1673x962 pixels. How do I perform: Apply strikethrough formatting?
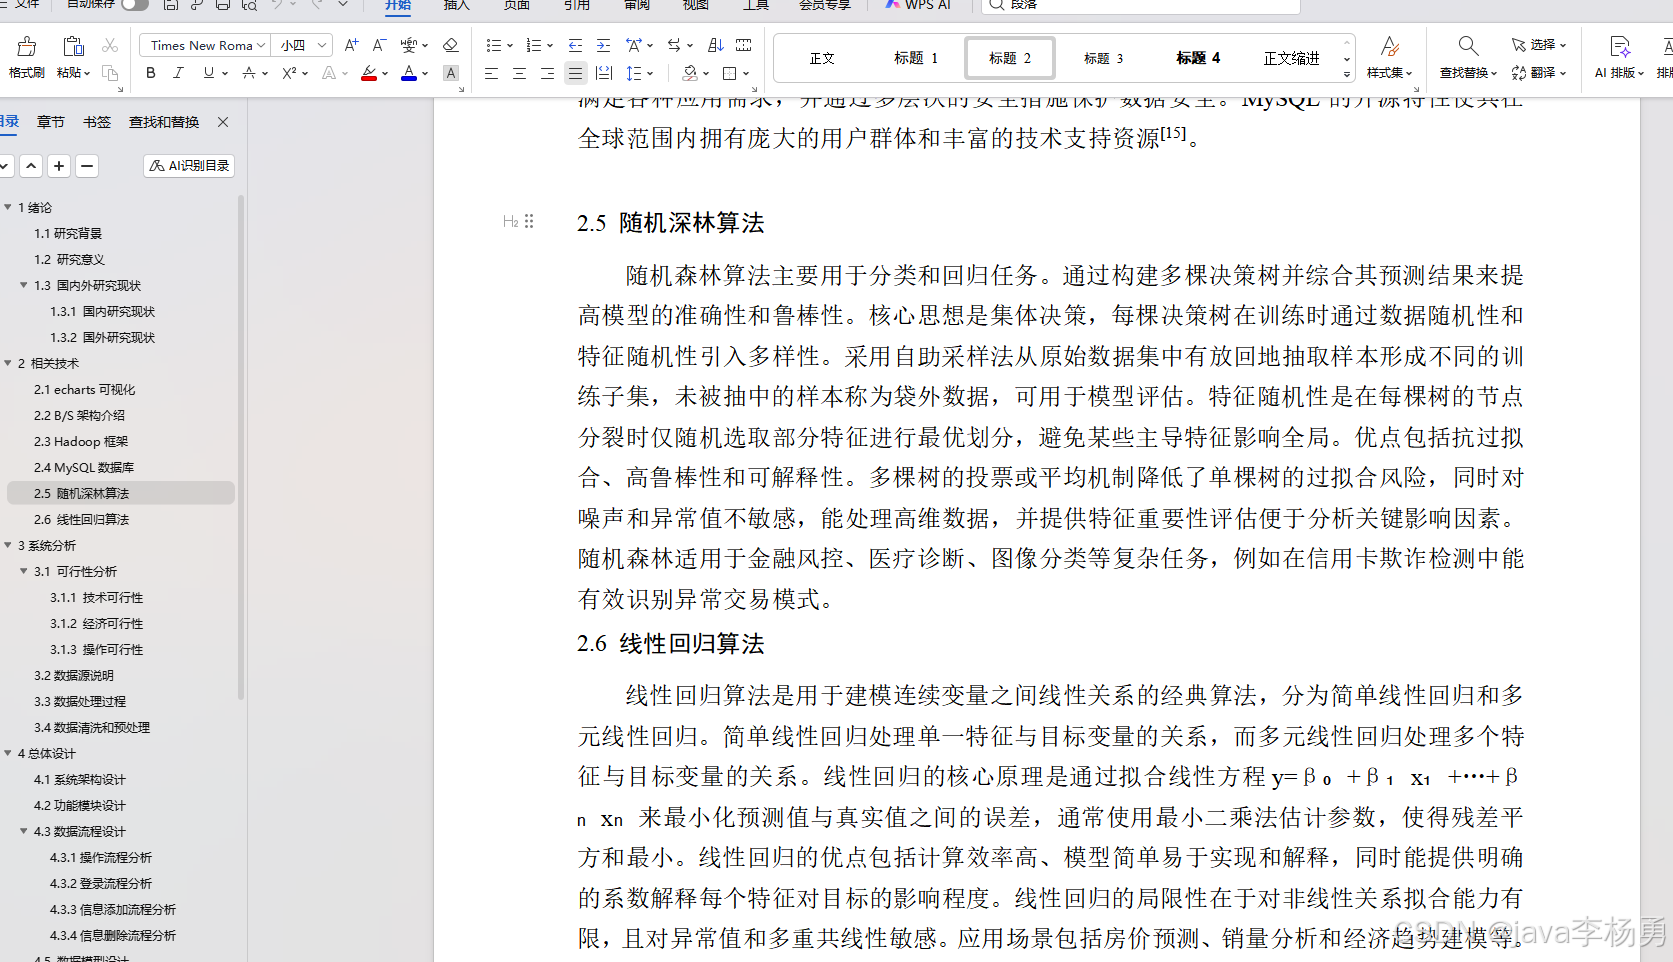pos(249,73)
